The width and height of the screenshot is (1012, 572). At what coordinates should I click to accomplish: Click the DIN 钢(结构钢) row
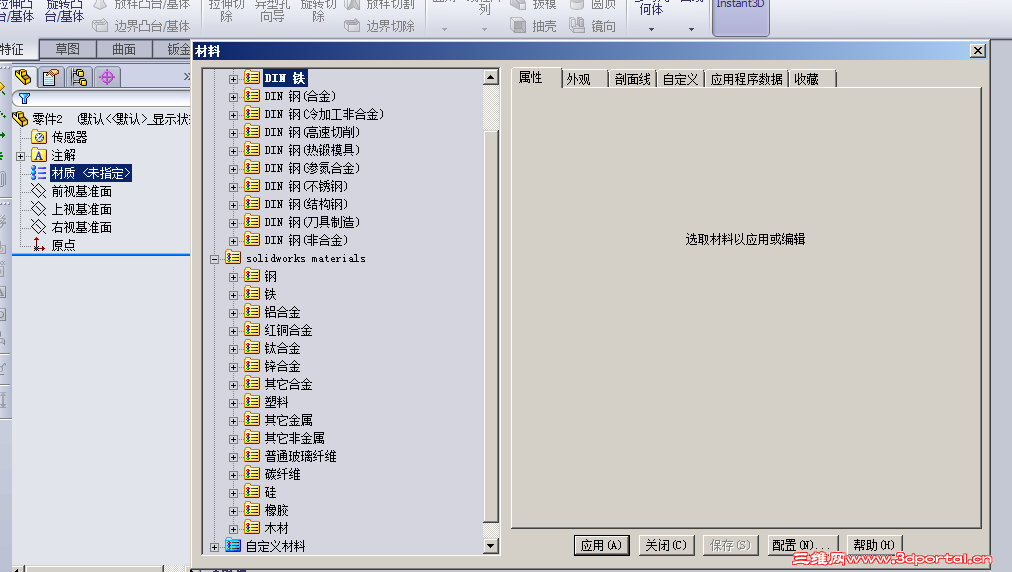[306, 205]
